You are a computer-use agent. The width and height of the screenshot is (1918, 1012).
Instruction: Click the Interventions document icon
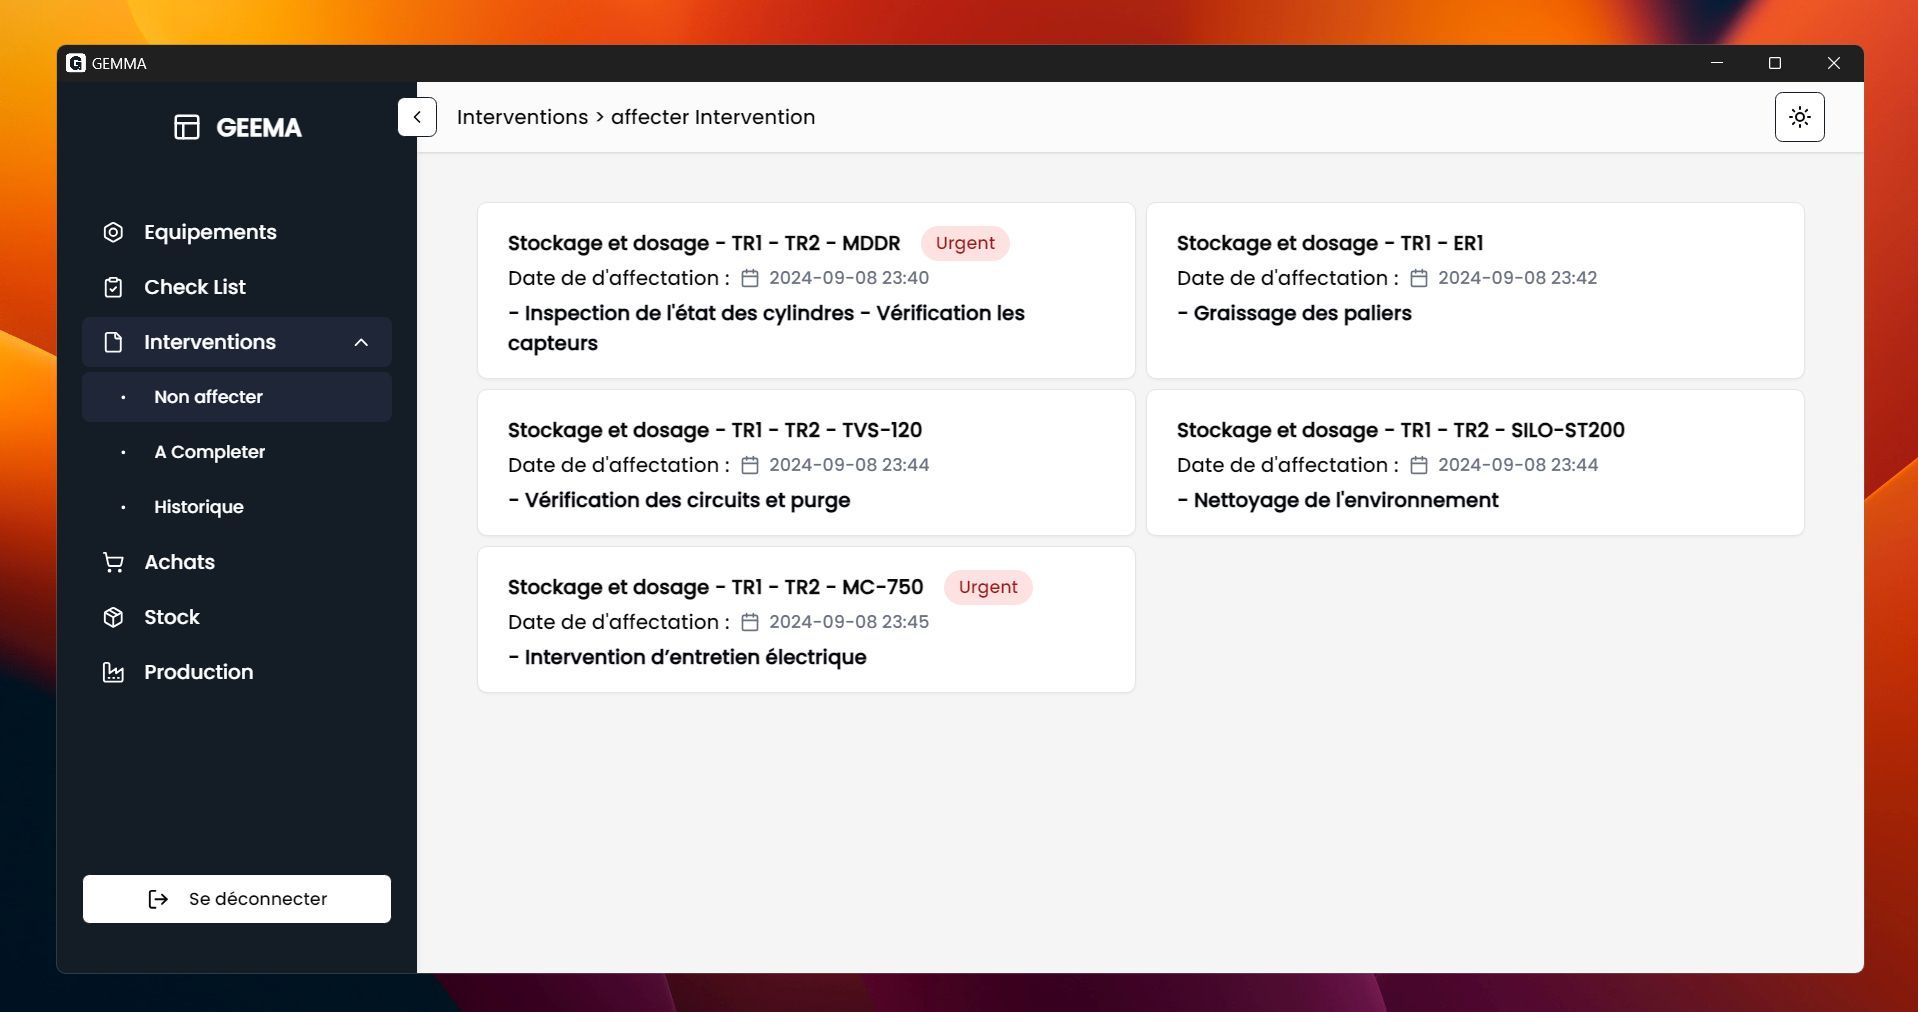[x=113, y=342]
